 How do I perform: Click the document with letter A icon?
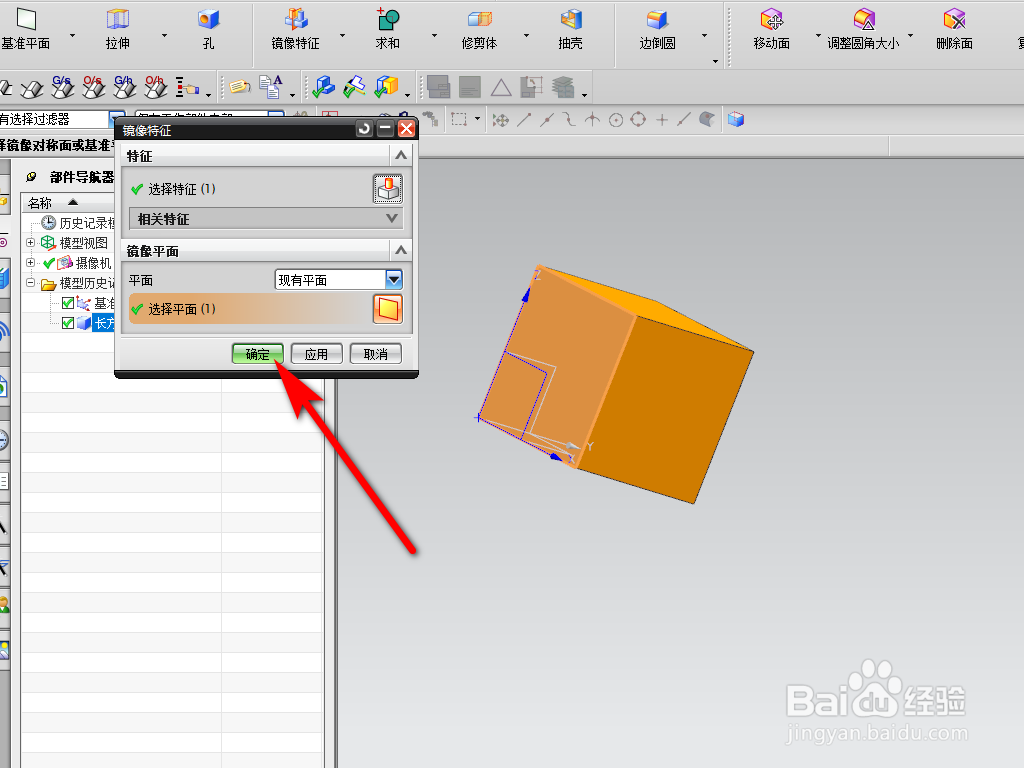click(x=270, y=86)
